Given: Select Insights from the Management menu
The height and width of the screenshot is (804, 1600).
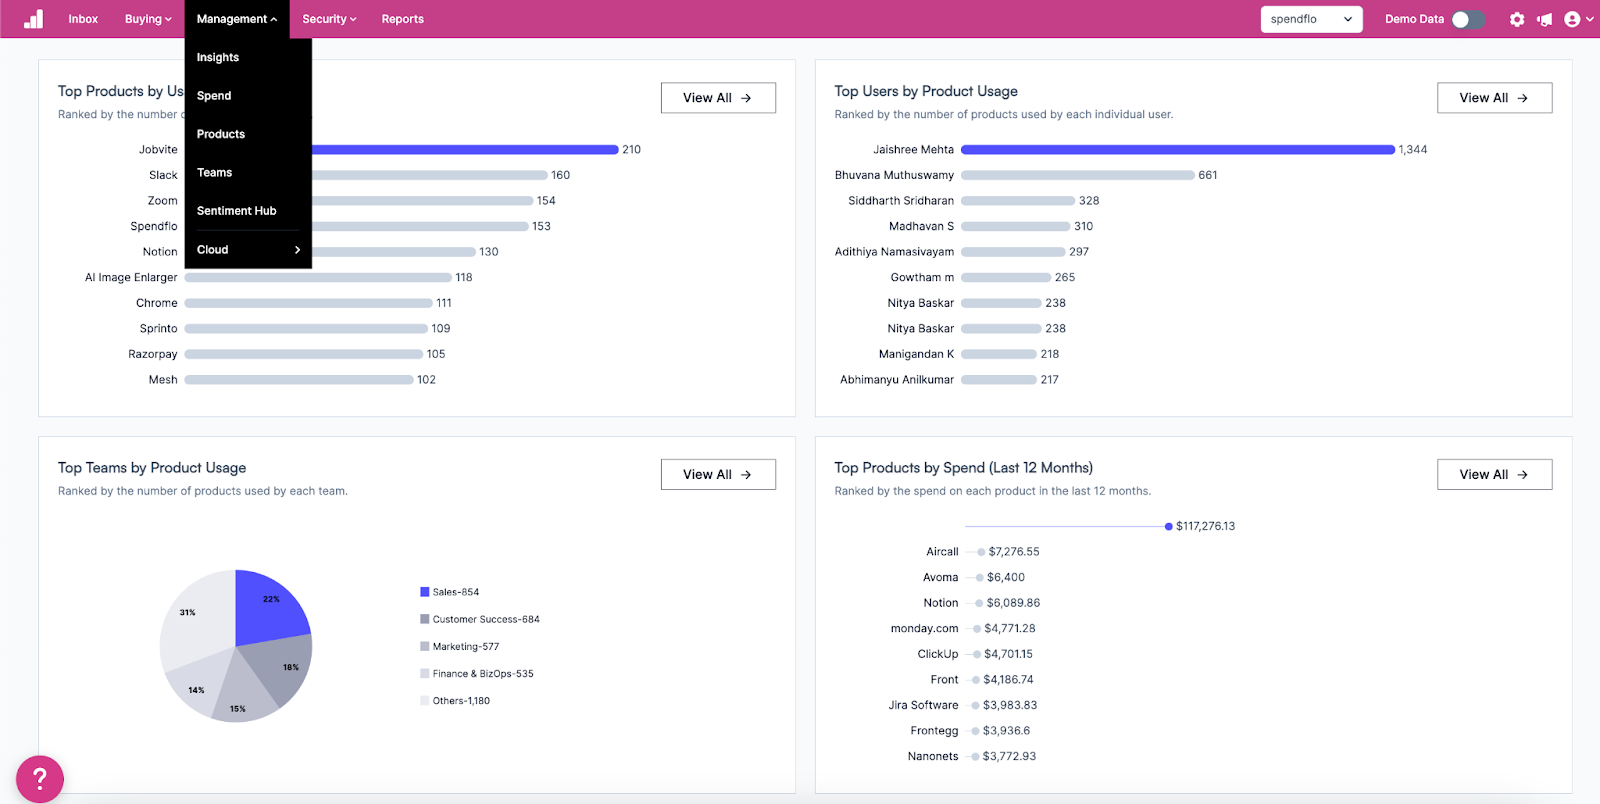Looking at the screenshot, I should coord(218,57).
